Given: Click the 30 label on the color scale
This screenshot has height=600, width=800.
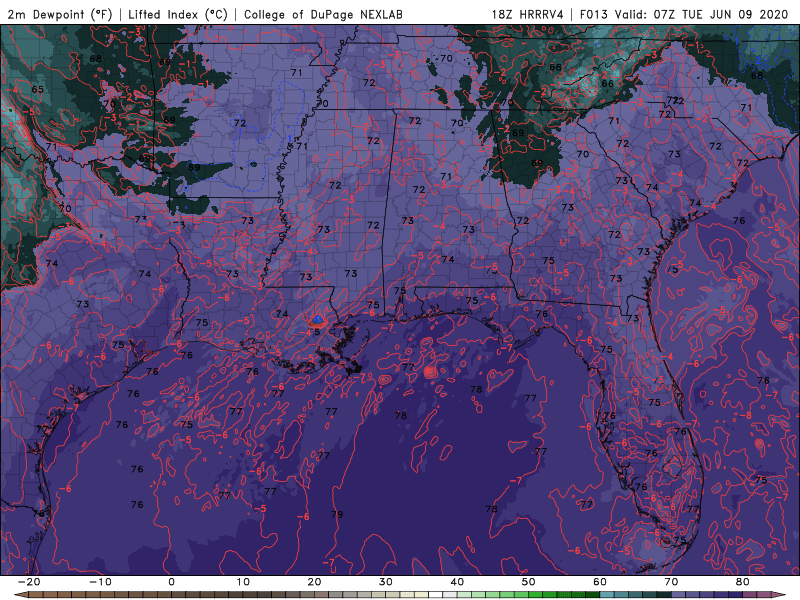Looking at the screenshot, I should point(386,582).
